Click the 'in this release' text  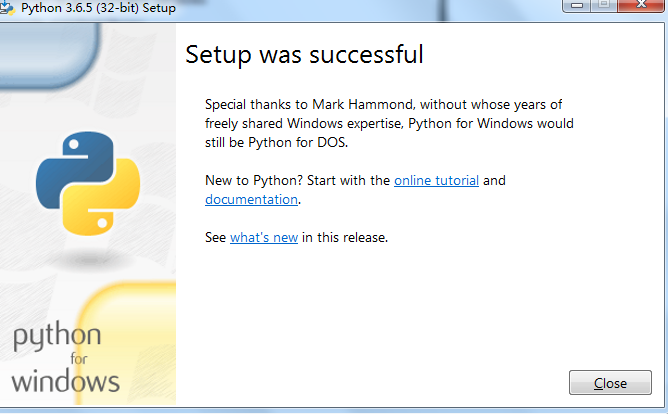pyautogui.click(x=345, y=237)
